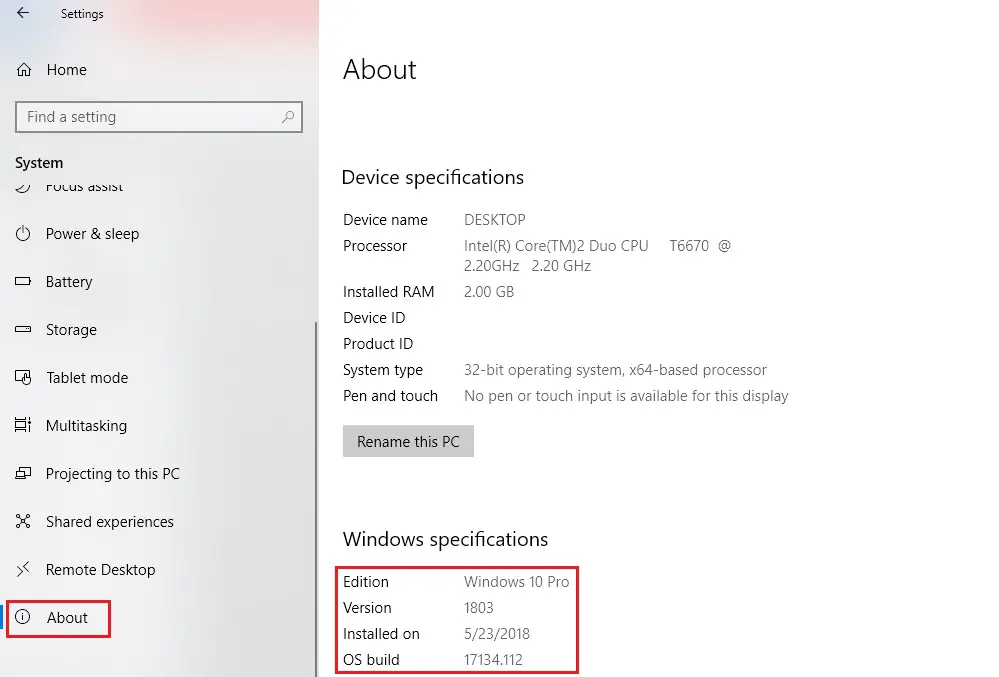Click the Shared experiences icon
The height and width of the screenshot is (677, 999).
click(x=23, y=521)
